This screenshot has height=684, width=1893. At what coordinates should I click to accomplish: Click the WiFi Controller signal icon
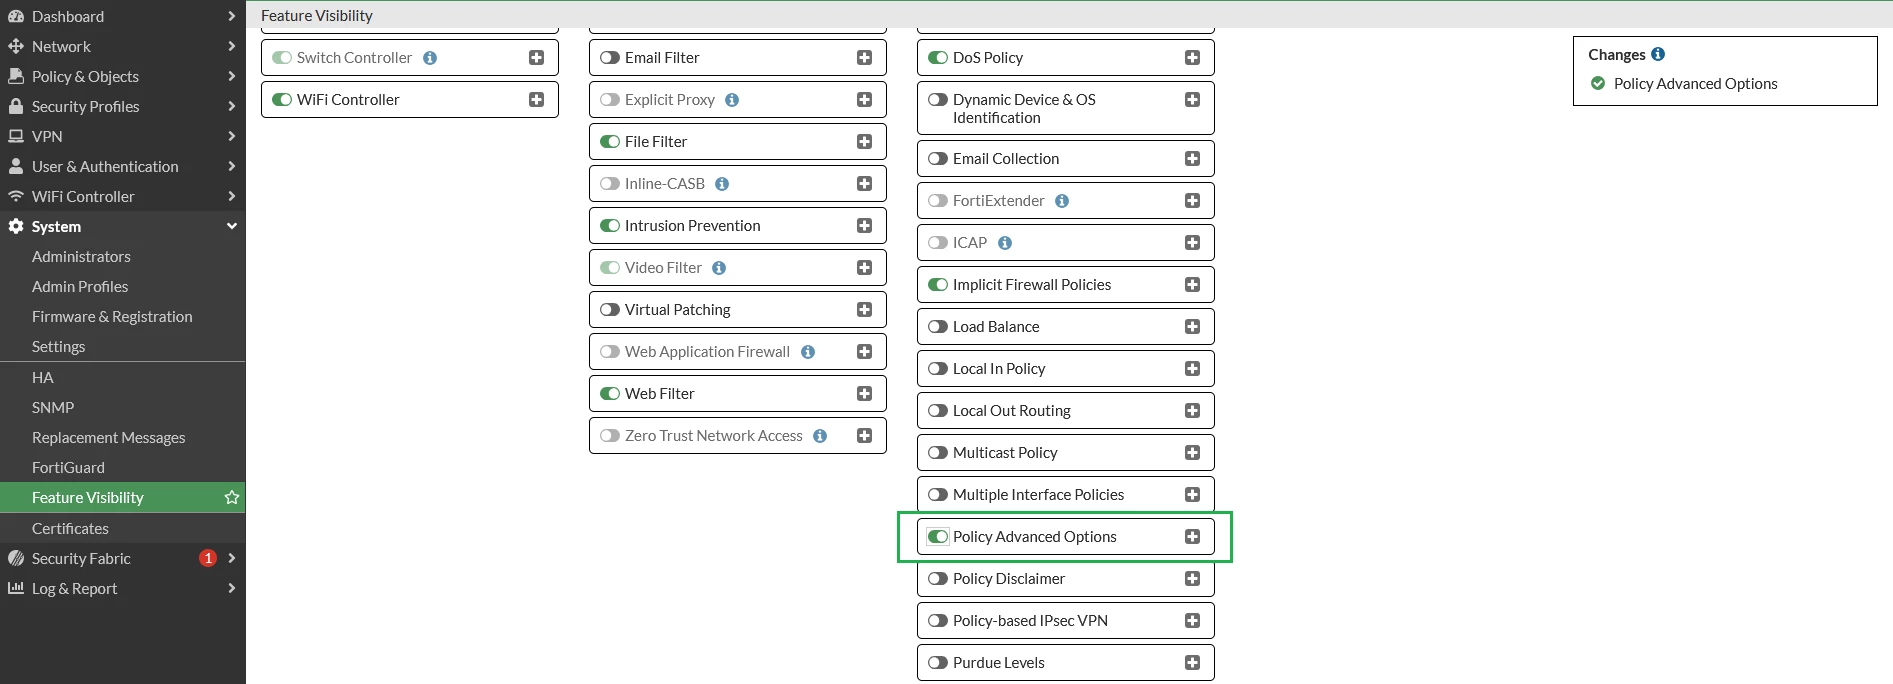tap(16, 196)
